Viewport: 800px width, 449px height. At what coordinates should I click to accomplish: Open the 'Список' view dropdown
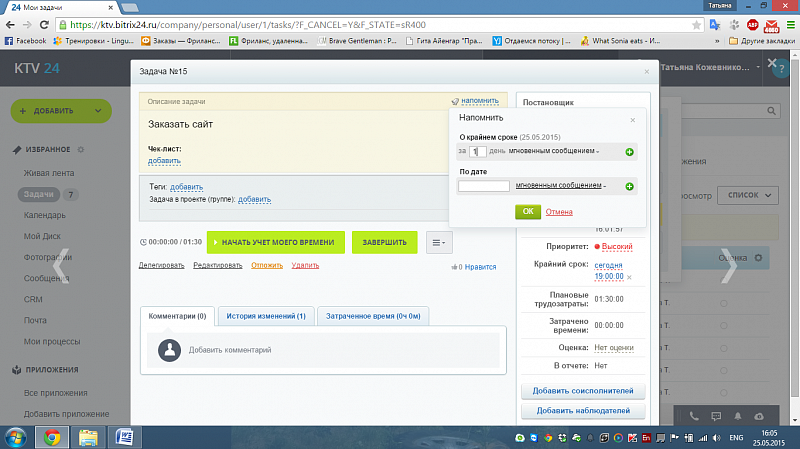pyautogui.click(x=748, y=195)
